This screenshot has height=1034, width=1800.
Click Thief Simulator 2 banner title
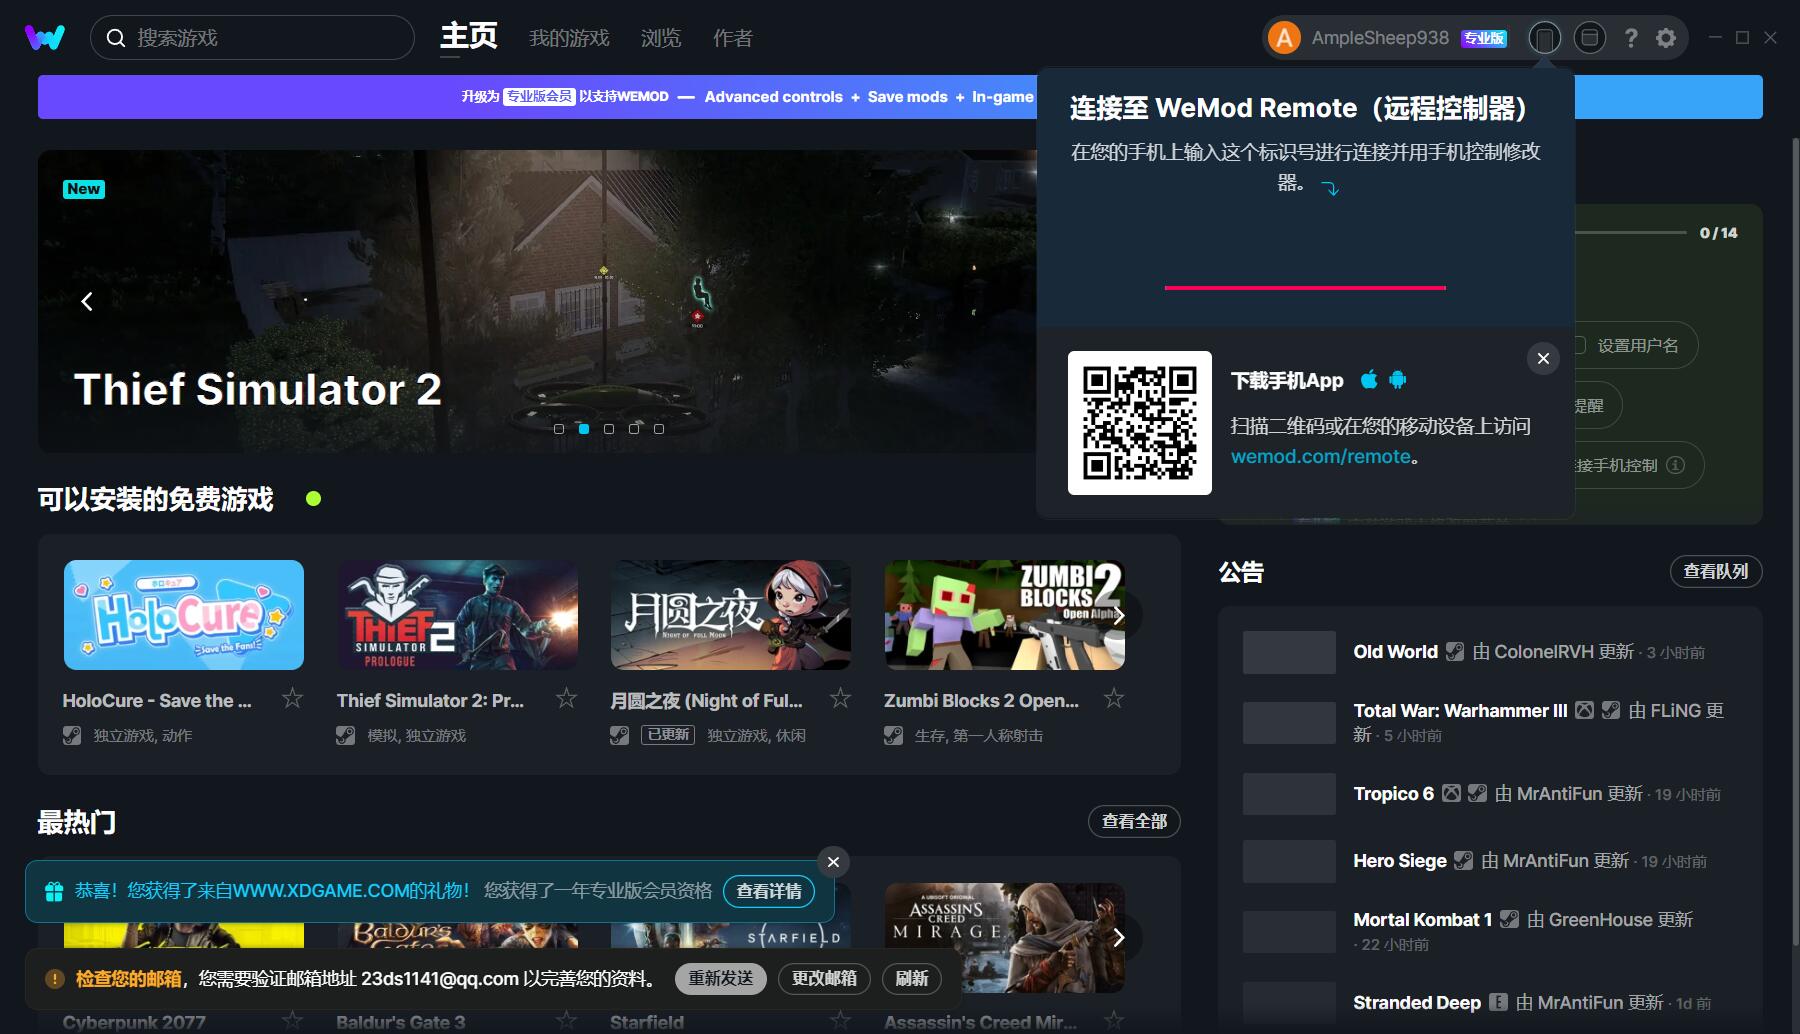(258, 389)
